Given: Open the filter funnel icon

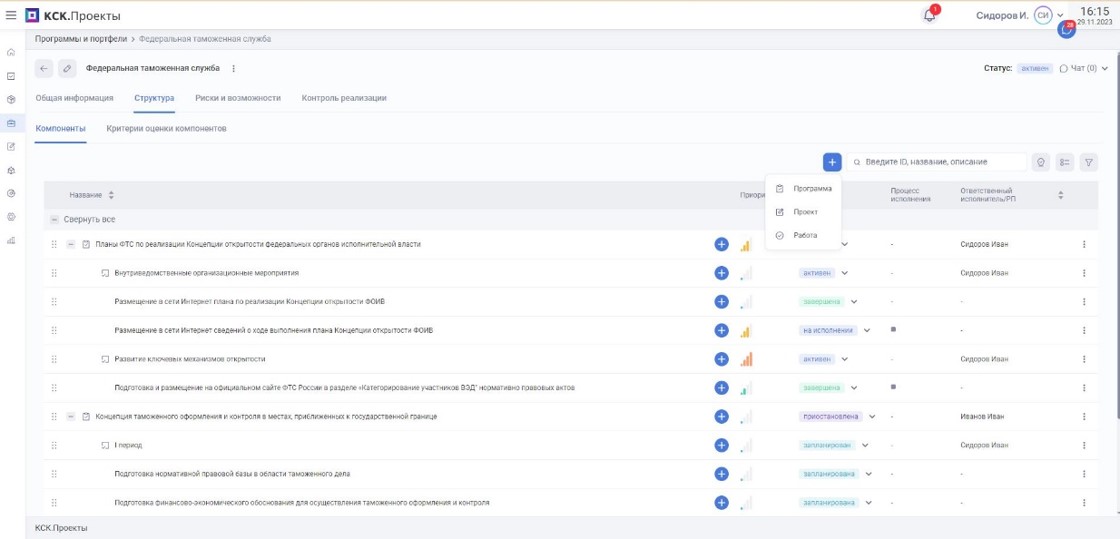Looking at the screenshot, I should (1089, 162).
